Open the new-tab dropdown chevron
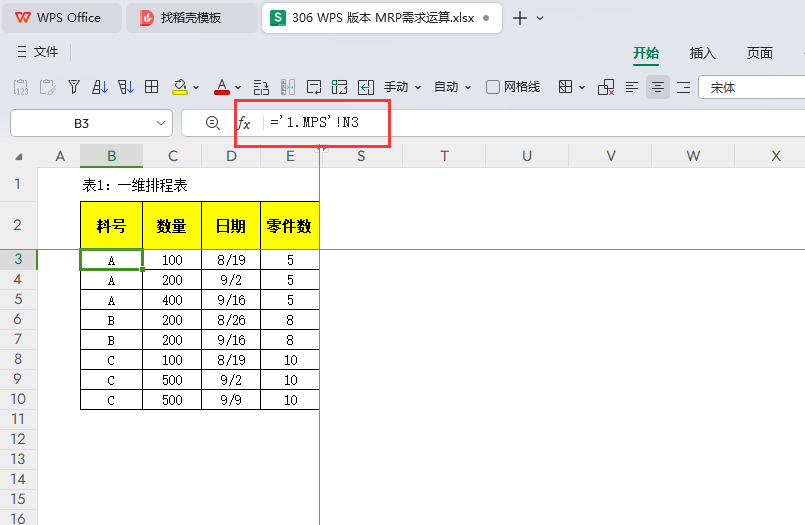Viewport: 805px width, 525px height. pyautogui.click(x=540, y=18)
